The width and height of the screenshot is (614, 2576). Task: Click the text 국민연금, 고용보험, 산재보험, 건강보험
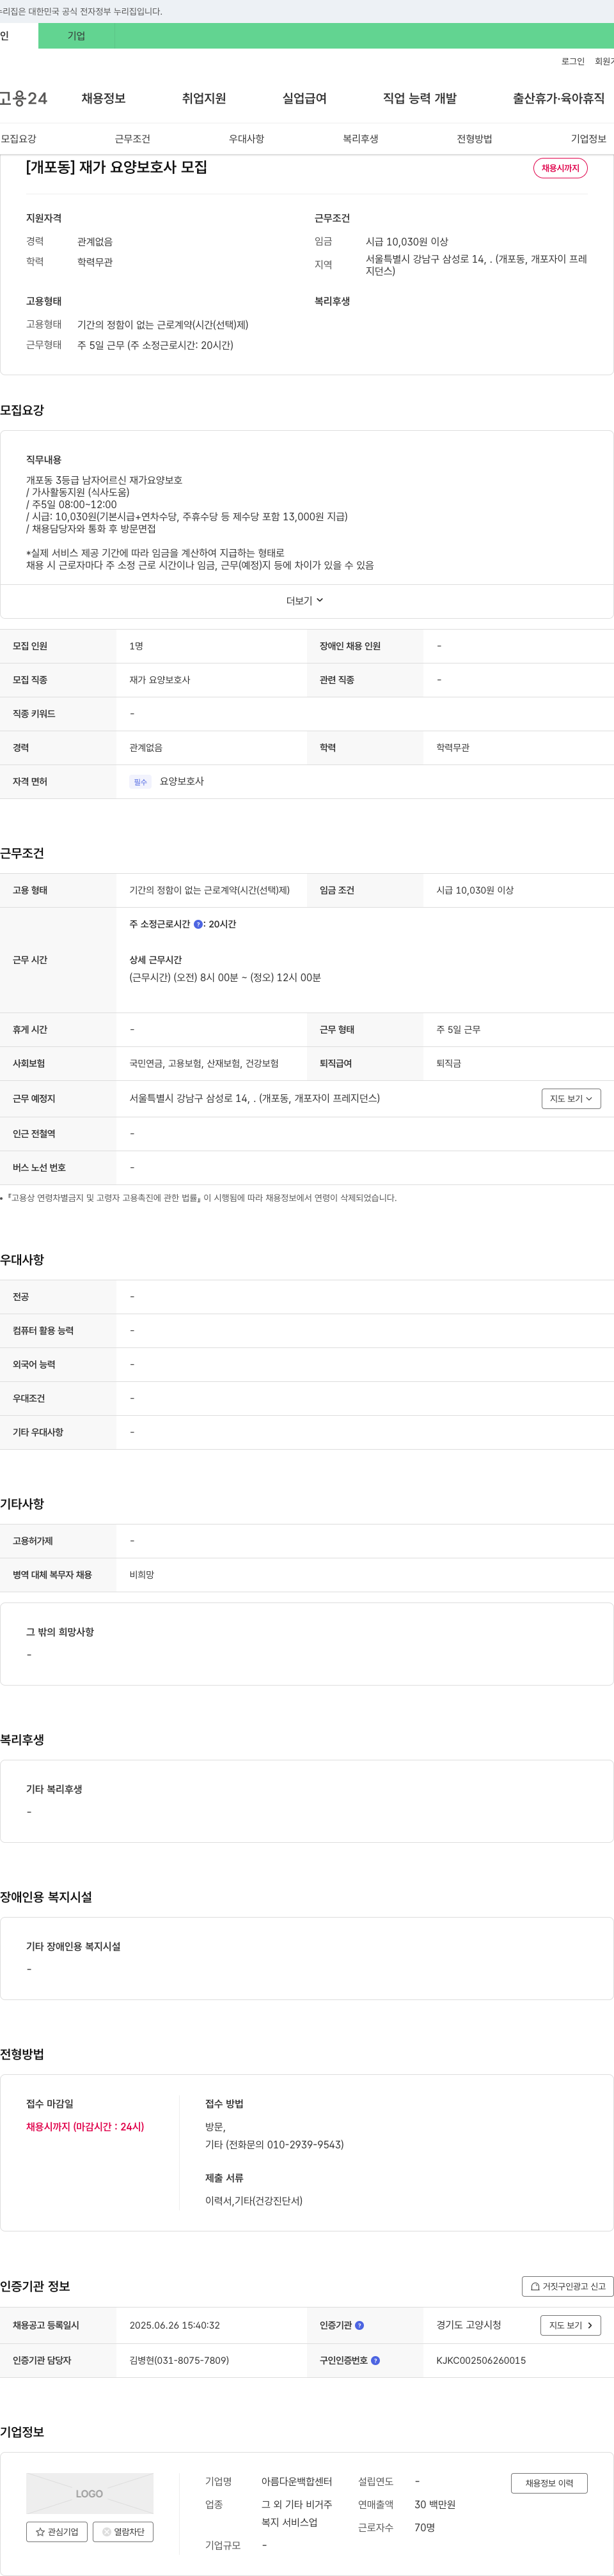[204, 1063]
